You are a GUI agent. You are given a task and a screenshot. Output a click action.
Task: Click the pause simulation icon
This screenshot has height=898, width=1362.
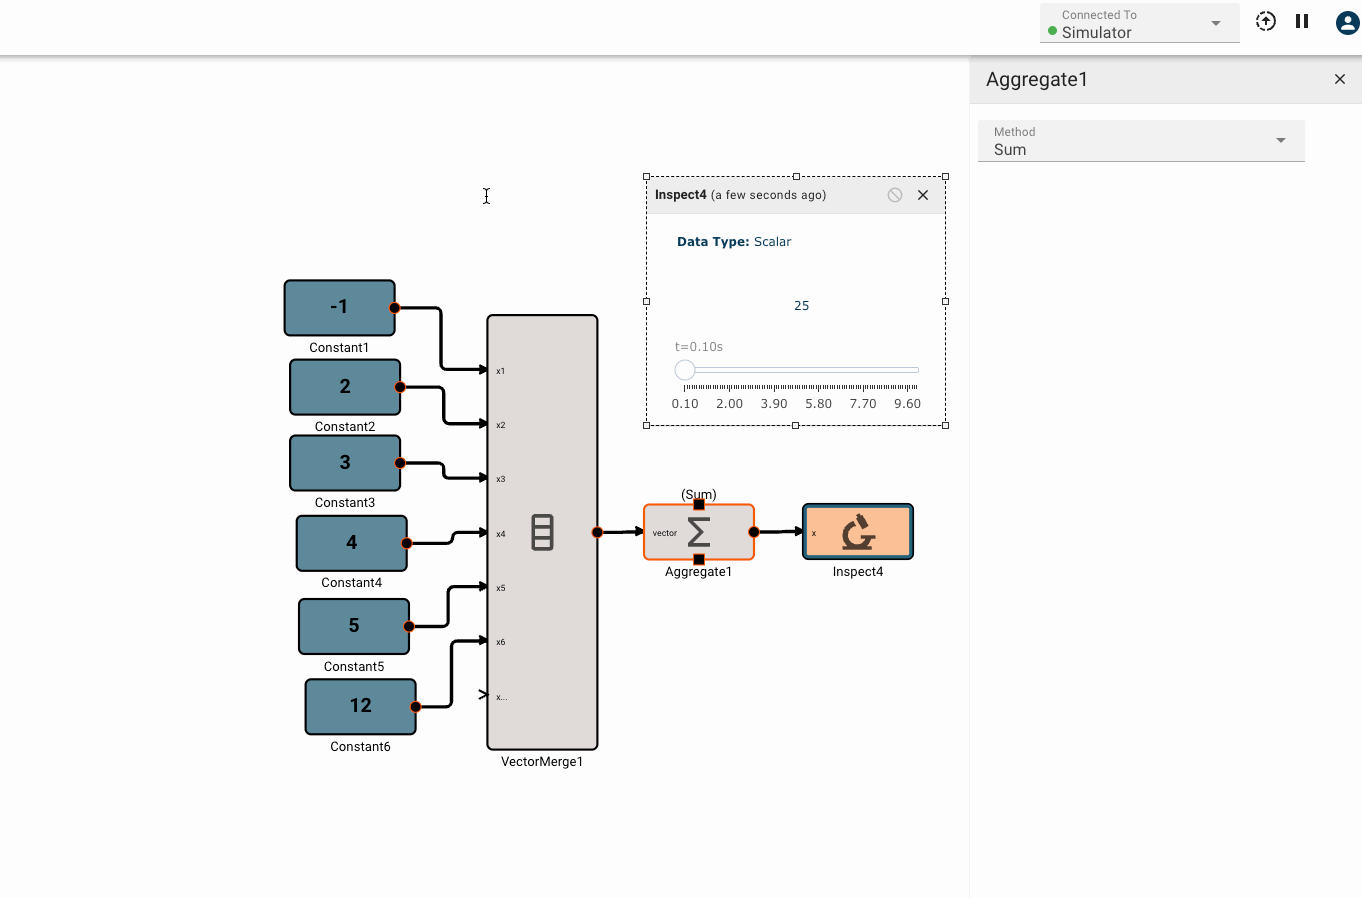(1302, 21)
